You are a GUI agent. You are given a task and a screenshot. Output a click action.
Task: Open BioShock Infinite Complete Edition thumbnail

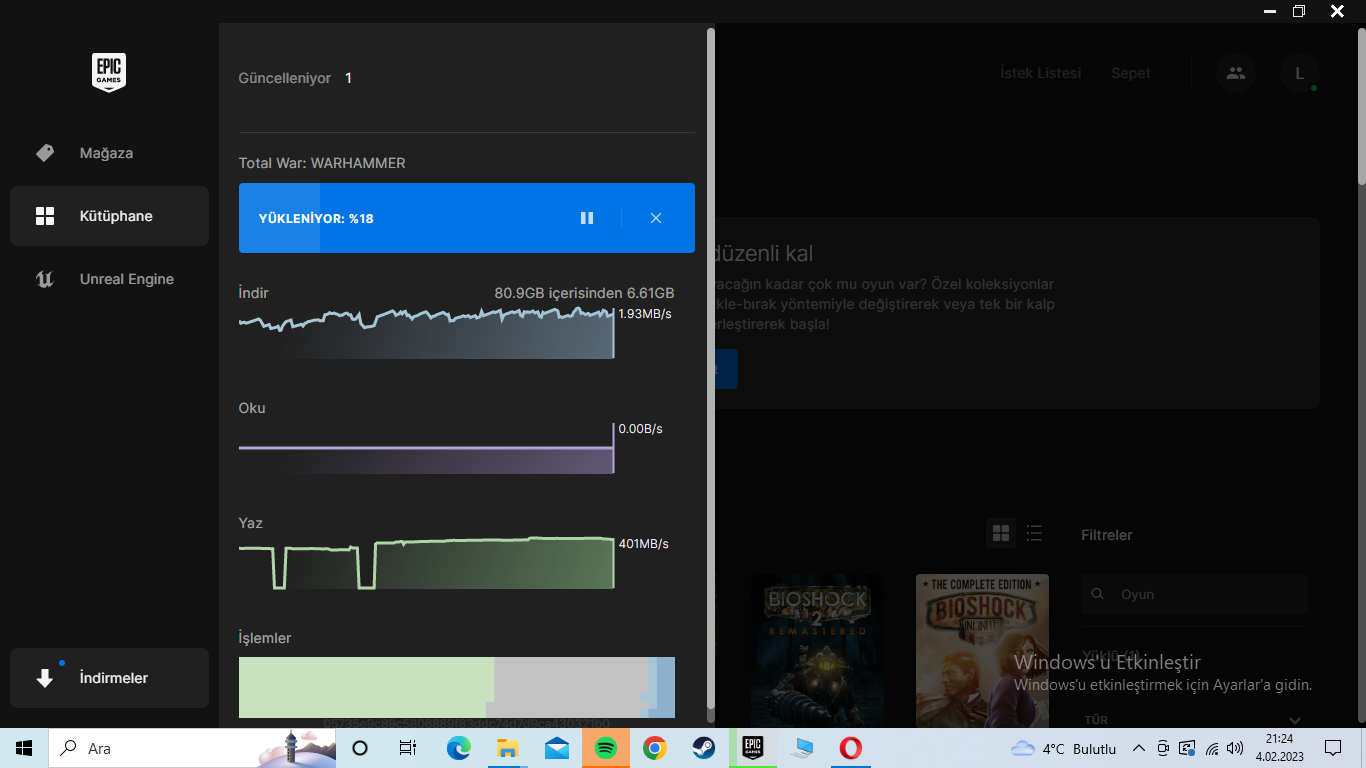[982, 651]
